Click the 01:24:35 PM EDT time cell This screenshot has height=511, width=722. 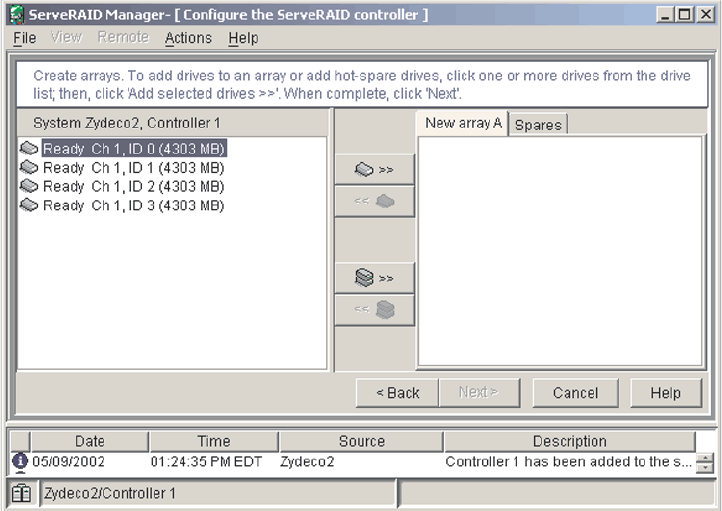coord(206,461)
